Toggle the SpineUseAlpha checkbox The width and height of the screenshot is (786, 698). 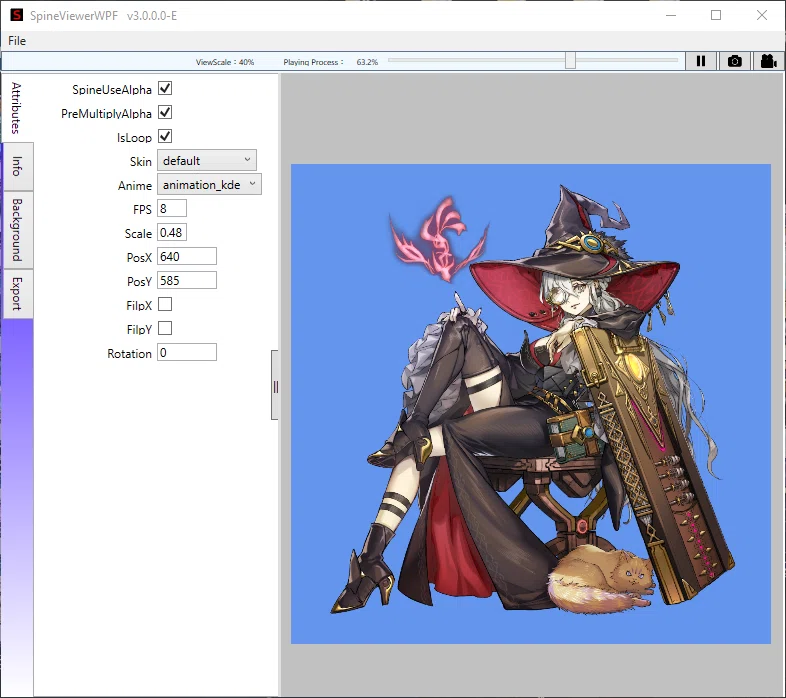[x=165, y=89]
